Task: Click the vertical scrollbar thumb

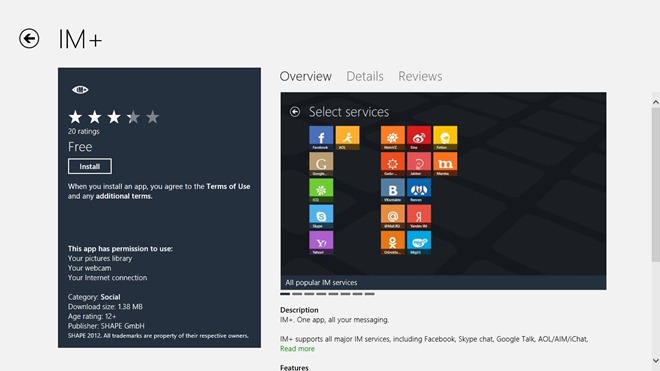Action: 655,185
